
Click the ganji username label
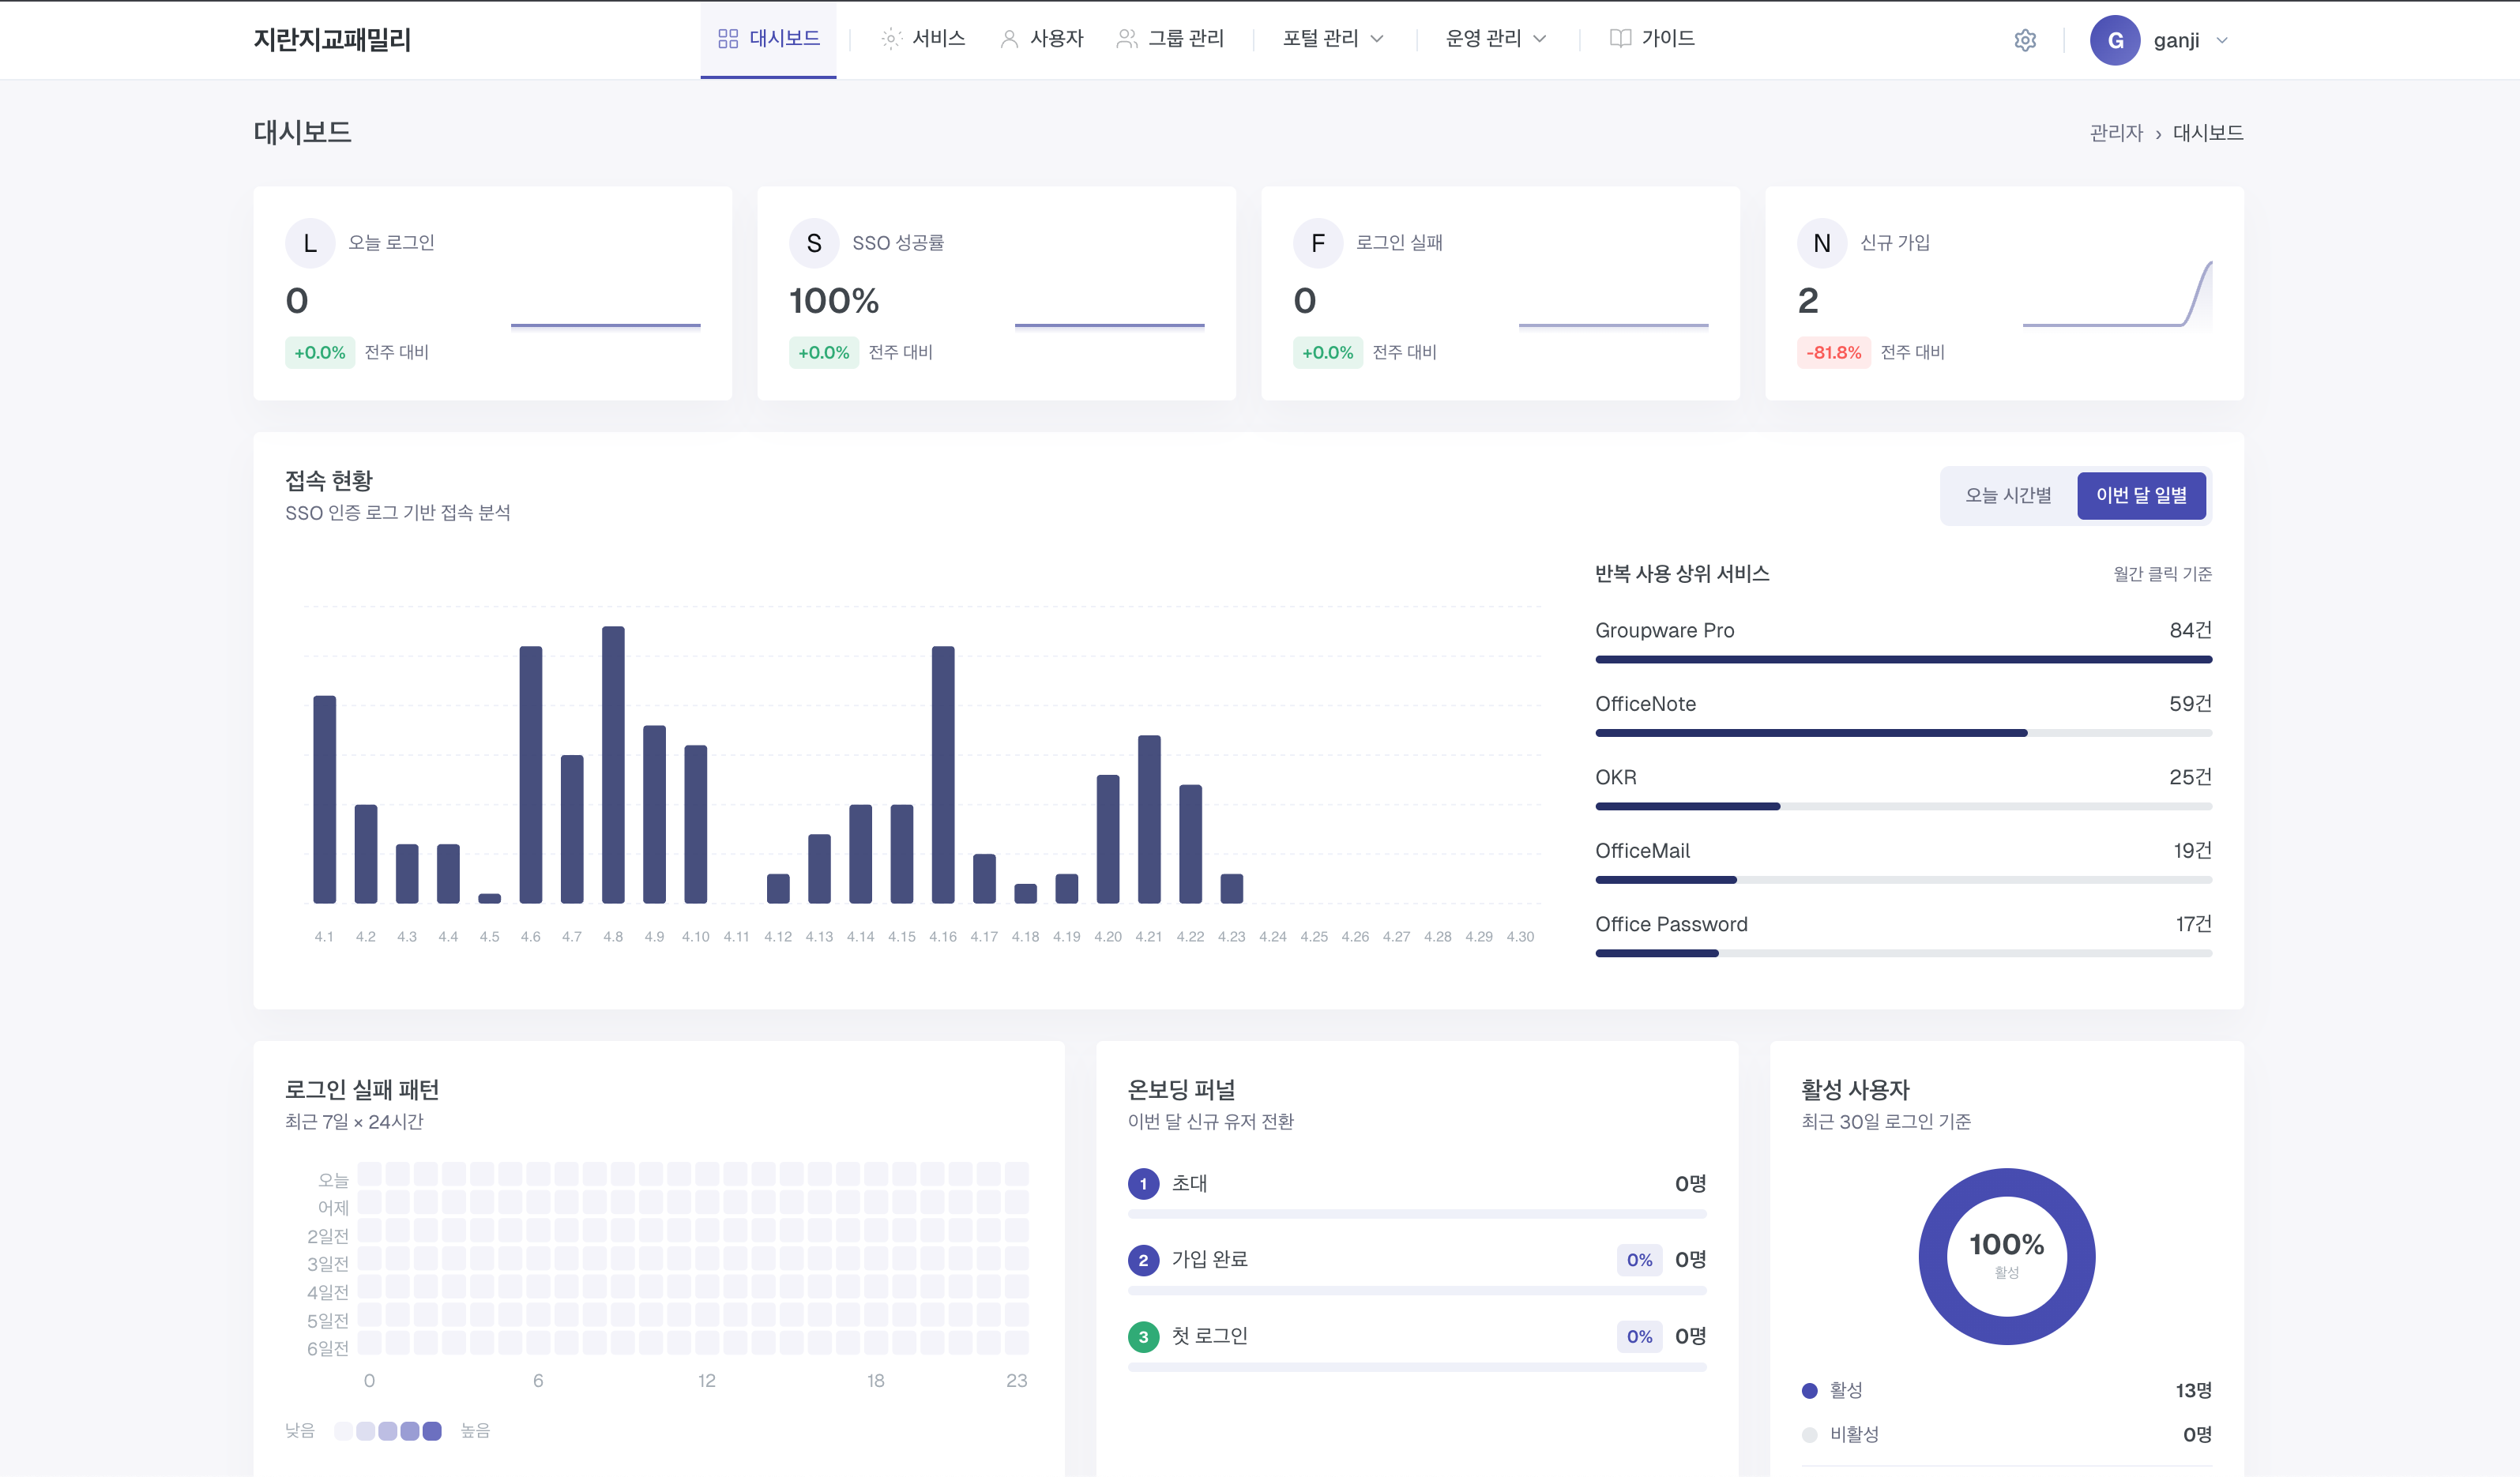coord(2176,40)
